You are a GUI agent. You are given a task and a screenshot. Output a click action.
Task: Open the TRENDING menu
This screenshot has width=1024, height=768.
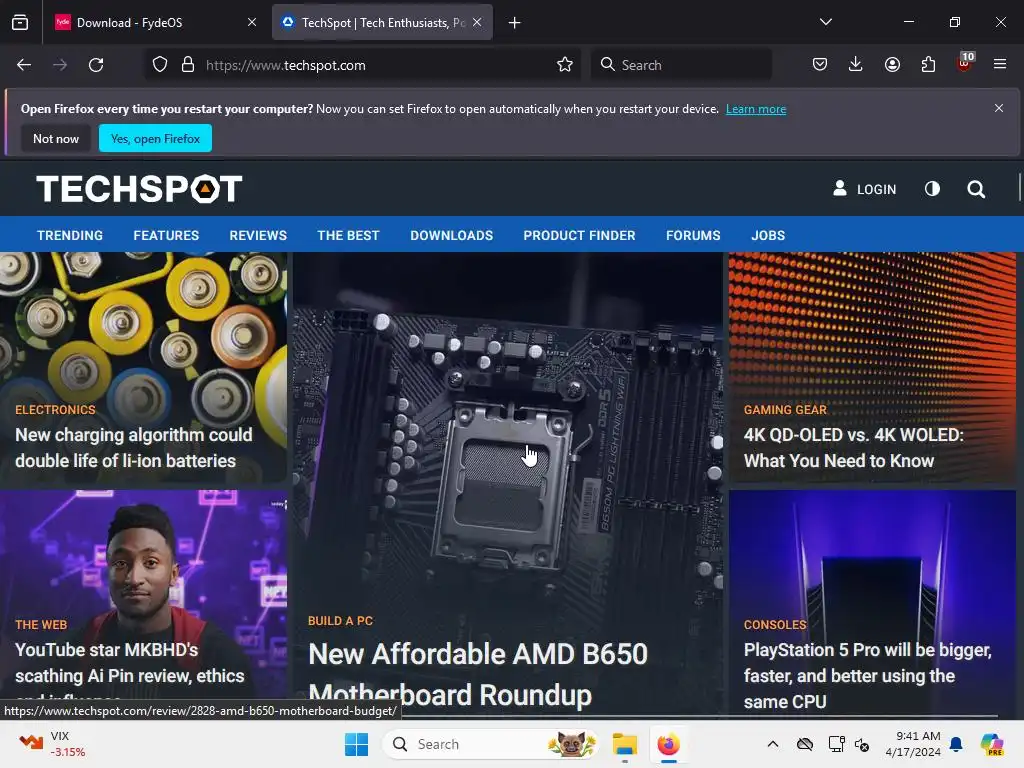[x=70, y=235]
